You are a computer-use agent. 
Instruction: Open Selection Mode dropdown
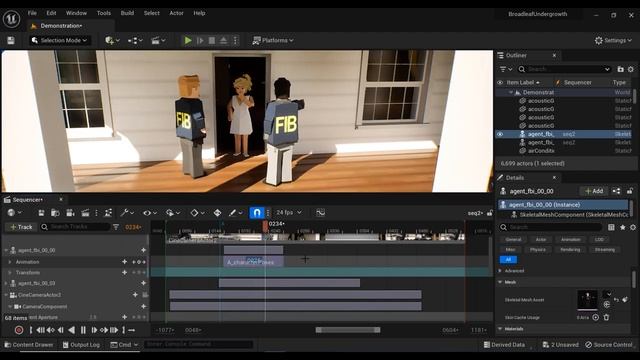point(60,40)
